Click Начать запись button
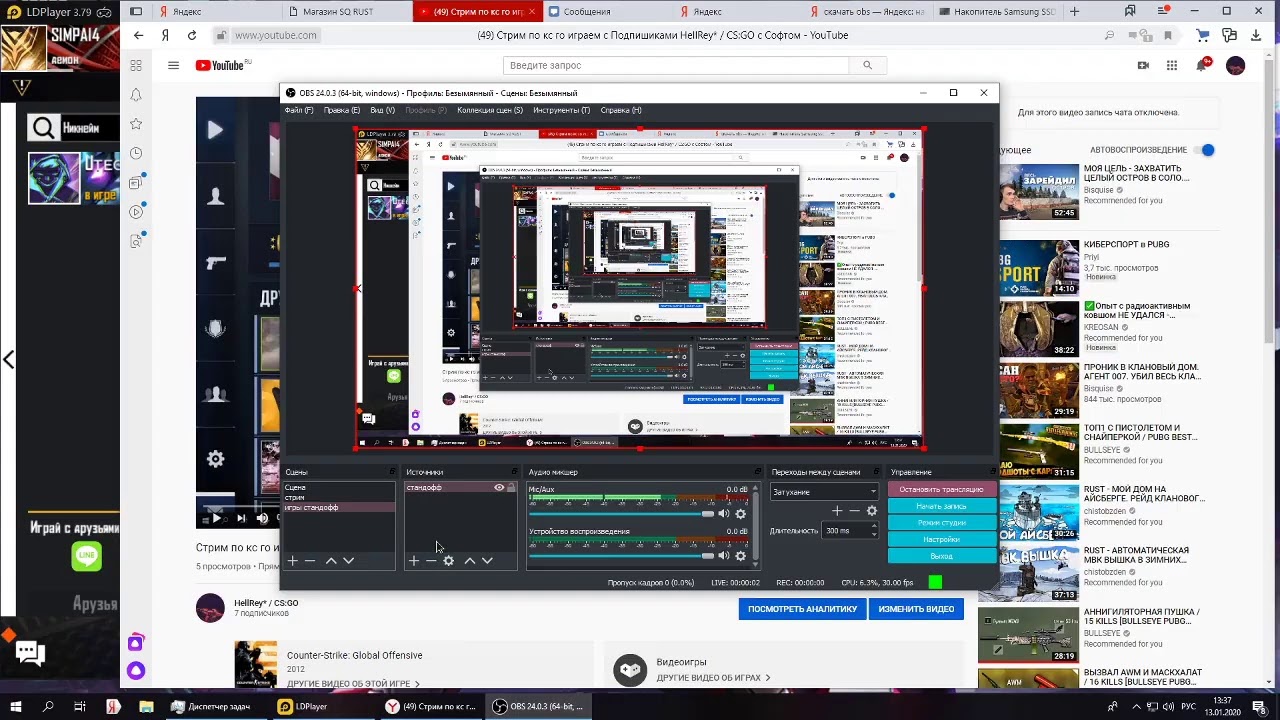 point(941,506)
